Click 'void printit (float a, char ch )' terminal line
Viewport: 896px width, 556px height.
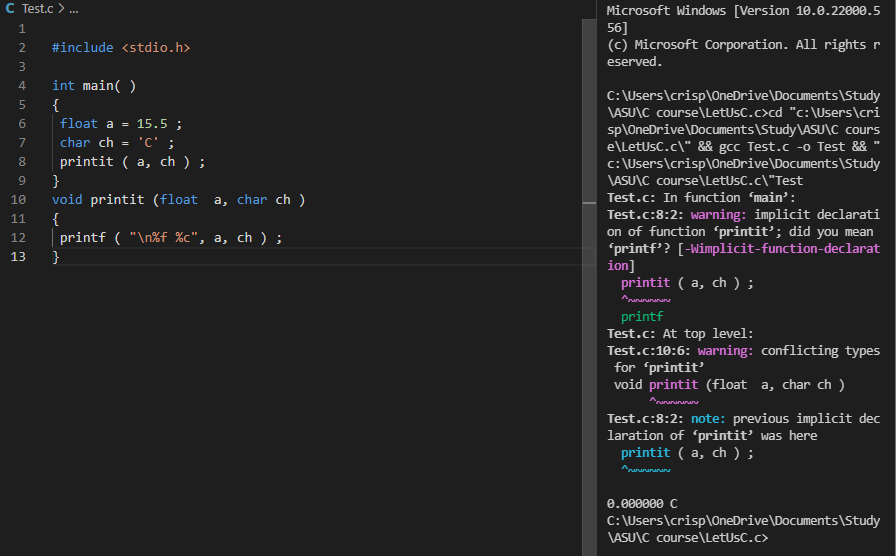729,385
